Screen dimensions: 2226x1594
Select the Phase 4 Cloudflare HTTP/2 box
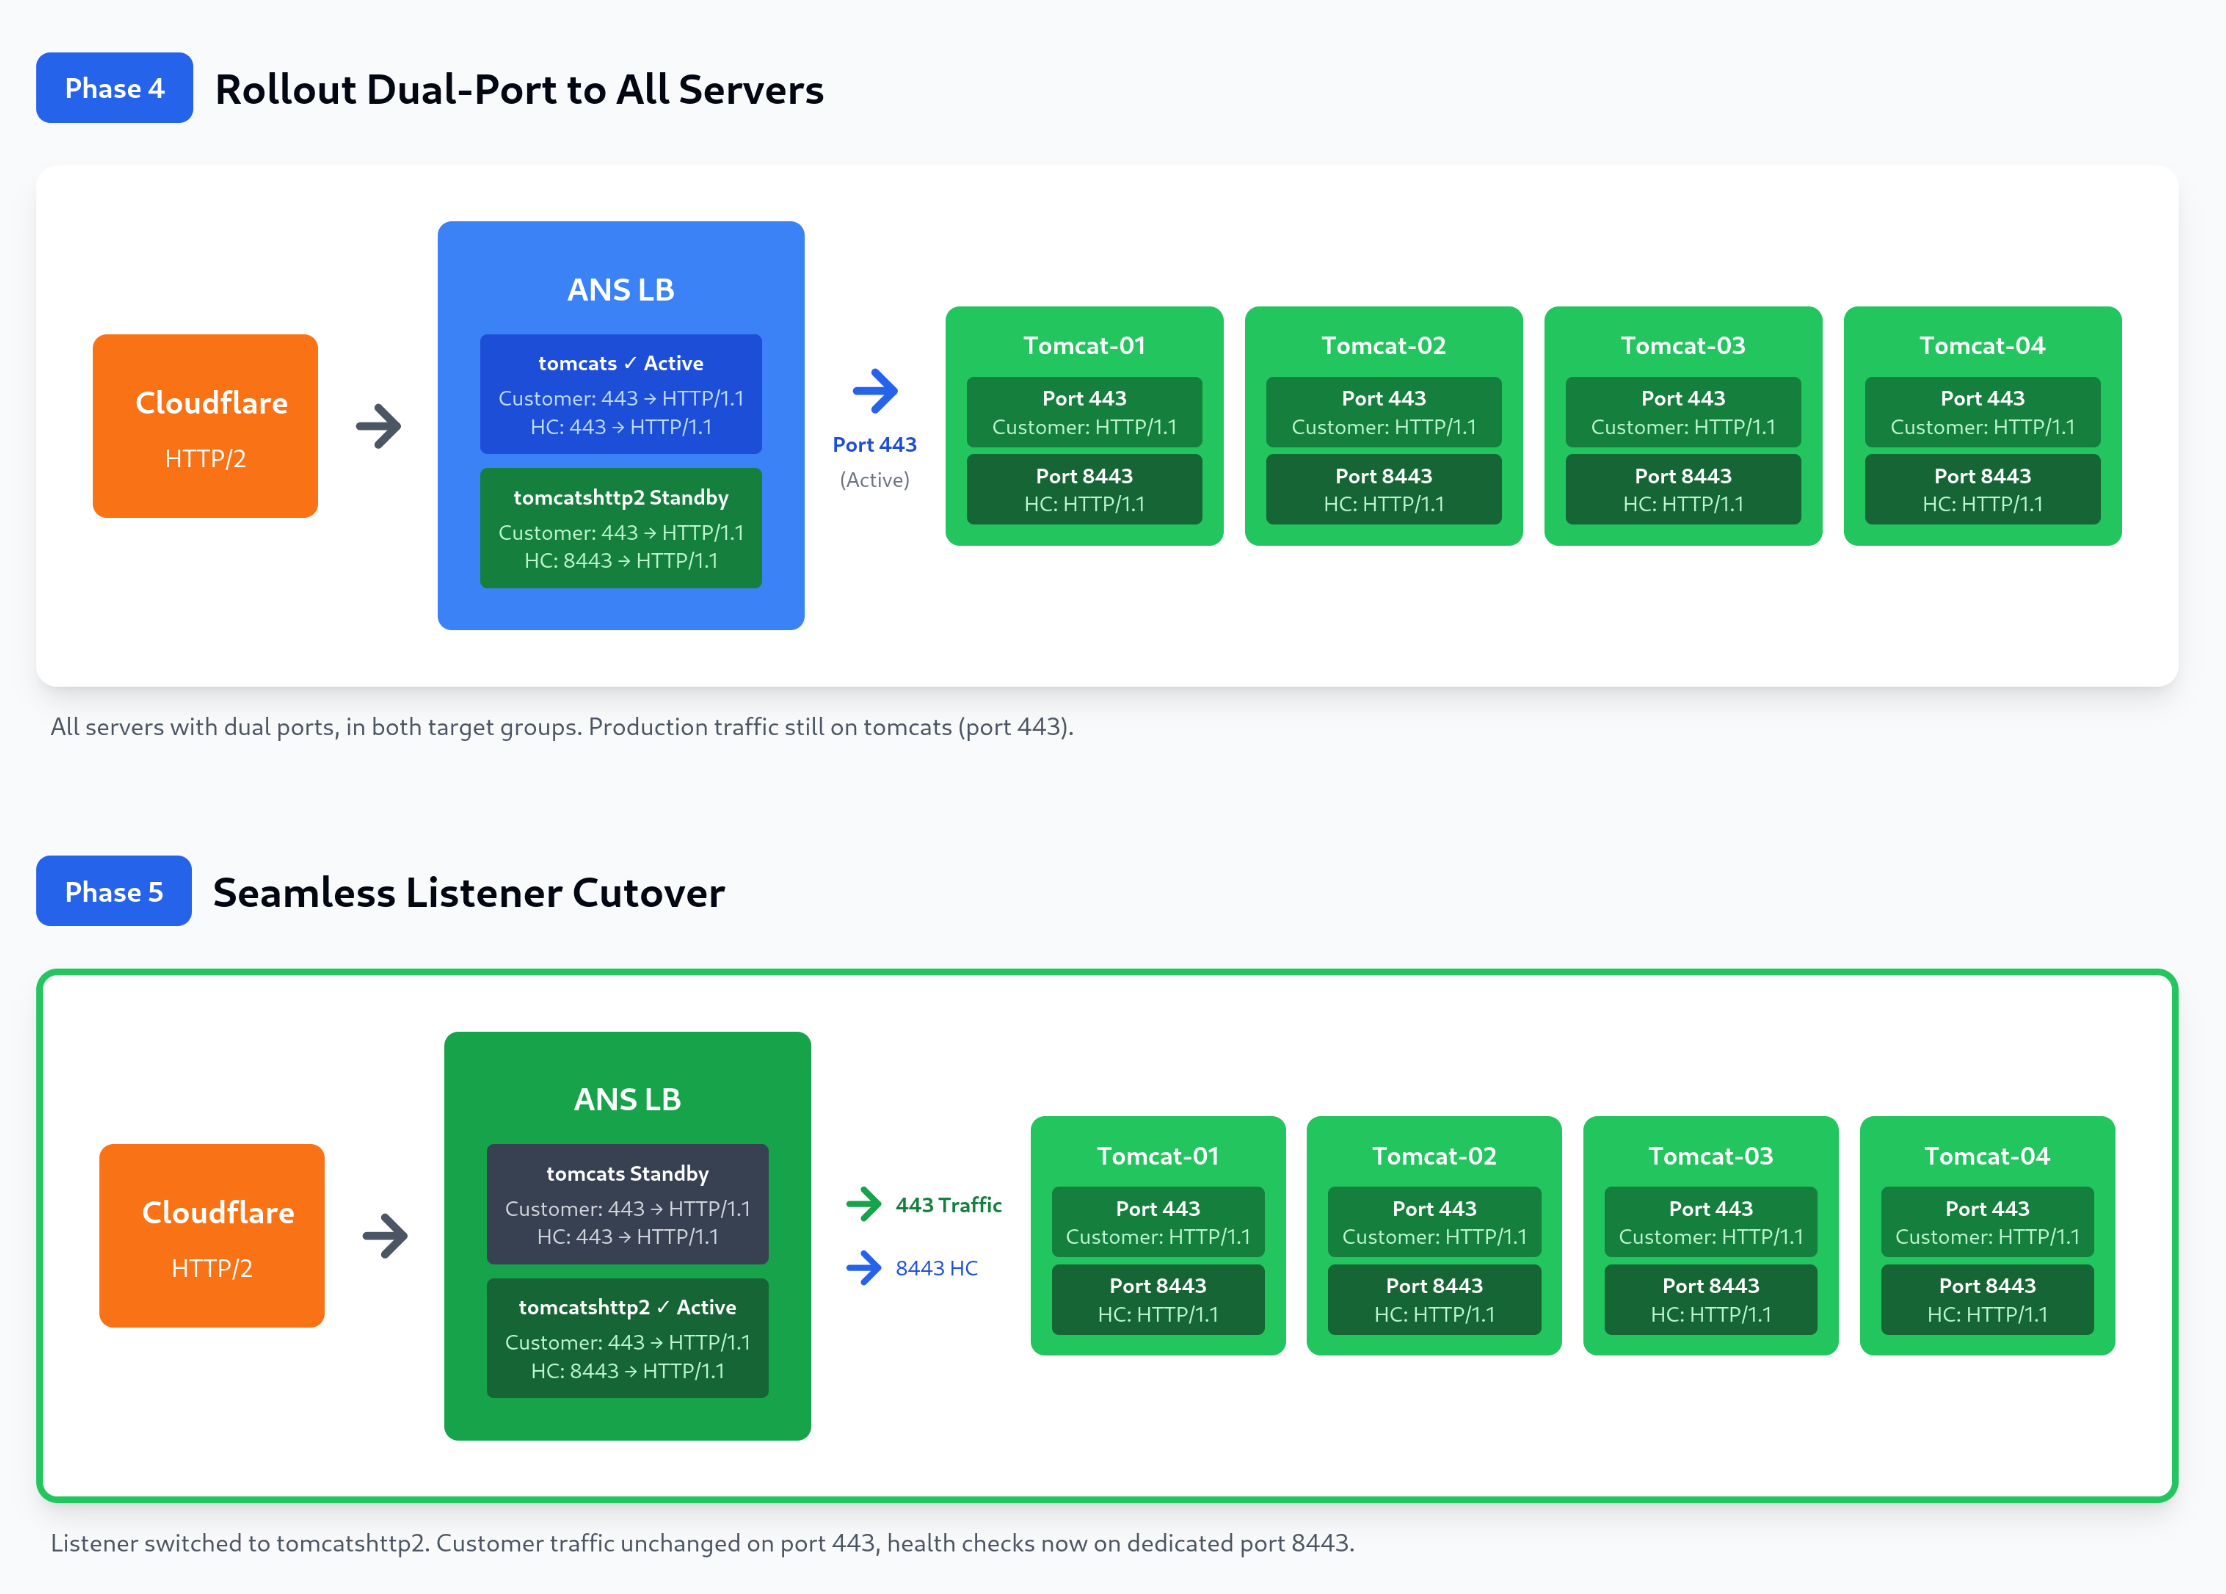[205, 426]
